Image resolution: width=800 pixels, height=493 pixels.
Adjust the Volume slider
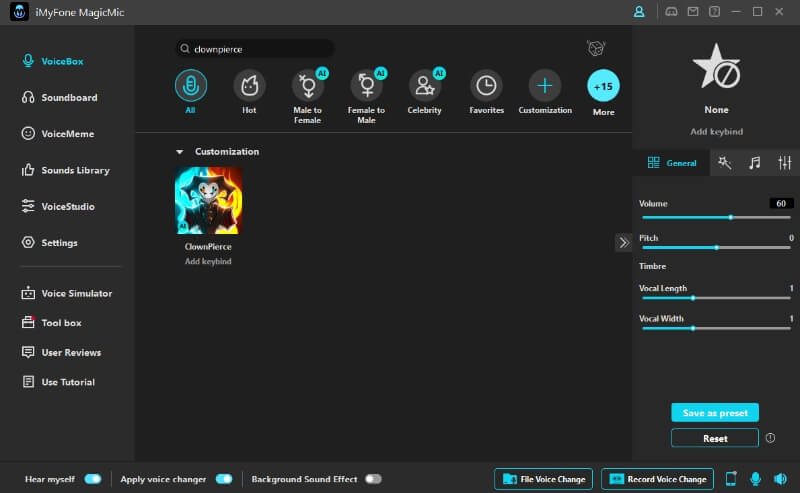click(x=716, y=217)
